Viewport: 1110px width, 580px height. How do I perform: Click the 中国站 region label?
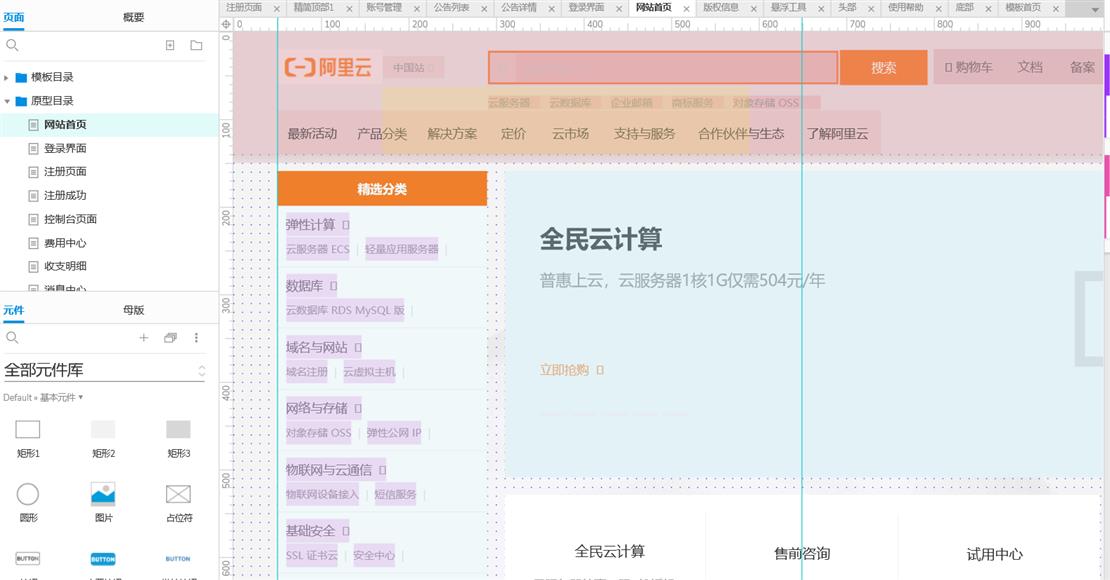(x=408, y=68)
